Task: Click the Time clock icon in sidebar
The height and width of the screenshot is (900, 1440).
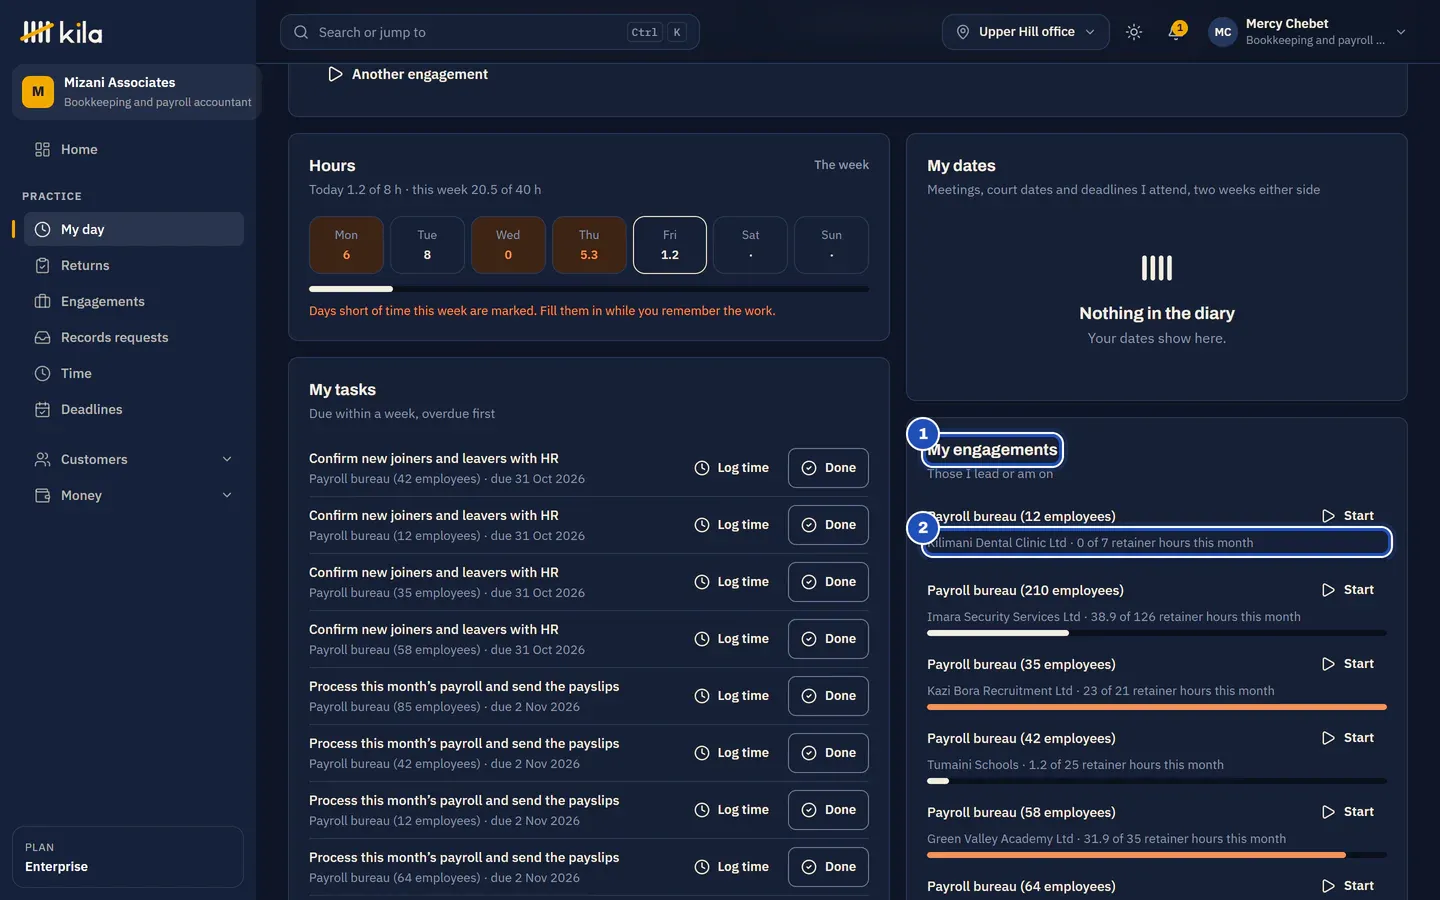Action: point(42,373)
